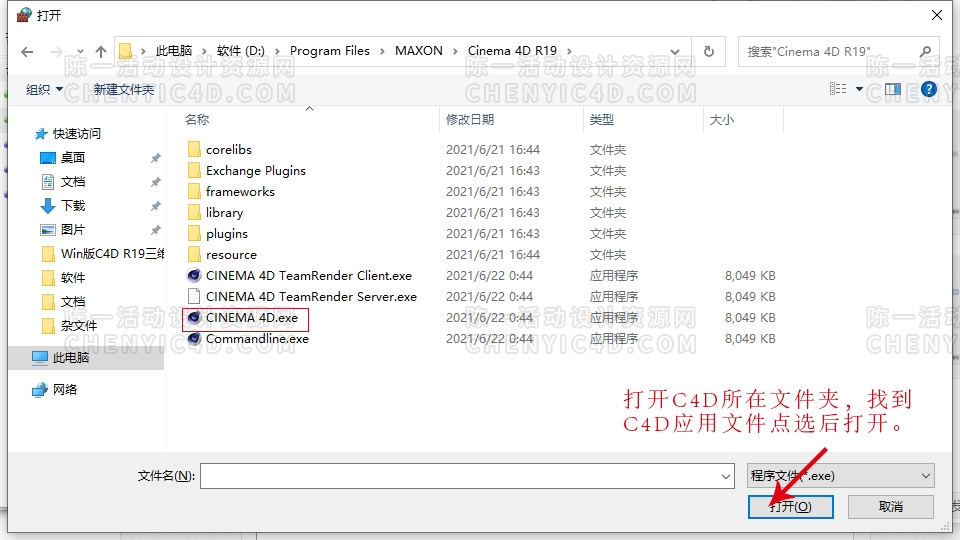This screenshot has width=960, height=540.
Task: Expand the chevron after MAXON breadcrumb
Action: (x=455, y=51)
